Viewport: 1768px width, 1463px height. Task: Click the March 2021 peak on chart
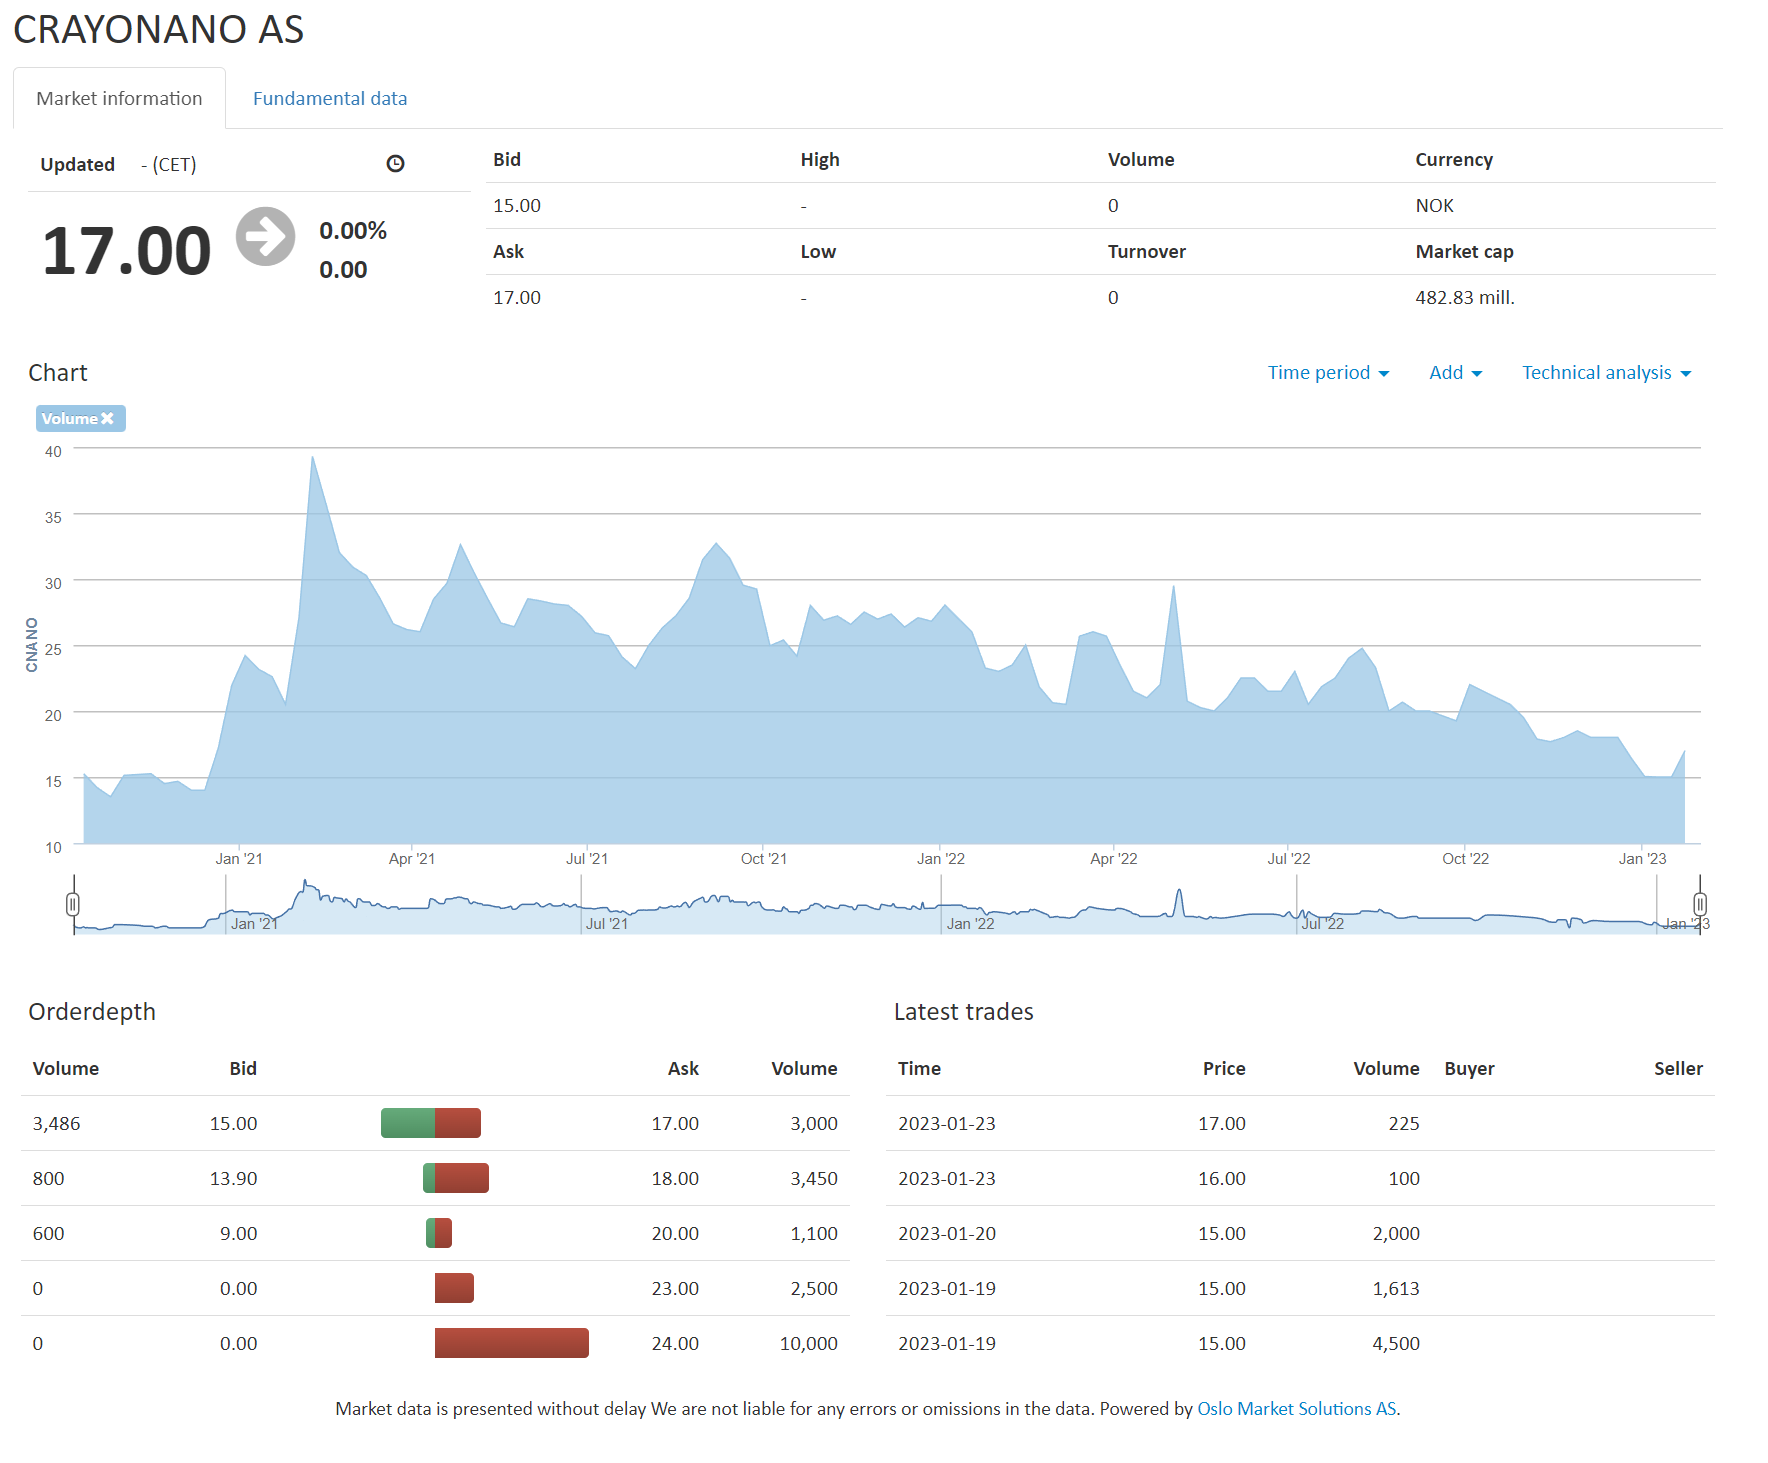click(313, 458)
